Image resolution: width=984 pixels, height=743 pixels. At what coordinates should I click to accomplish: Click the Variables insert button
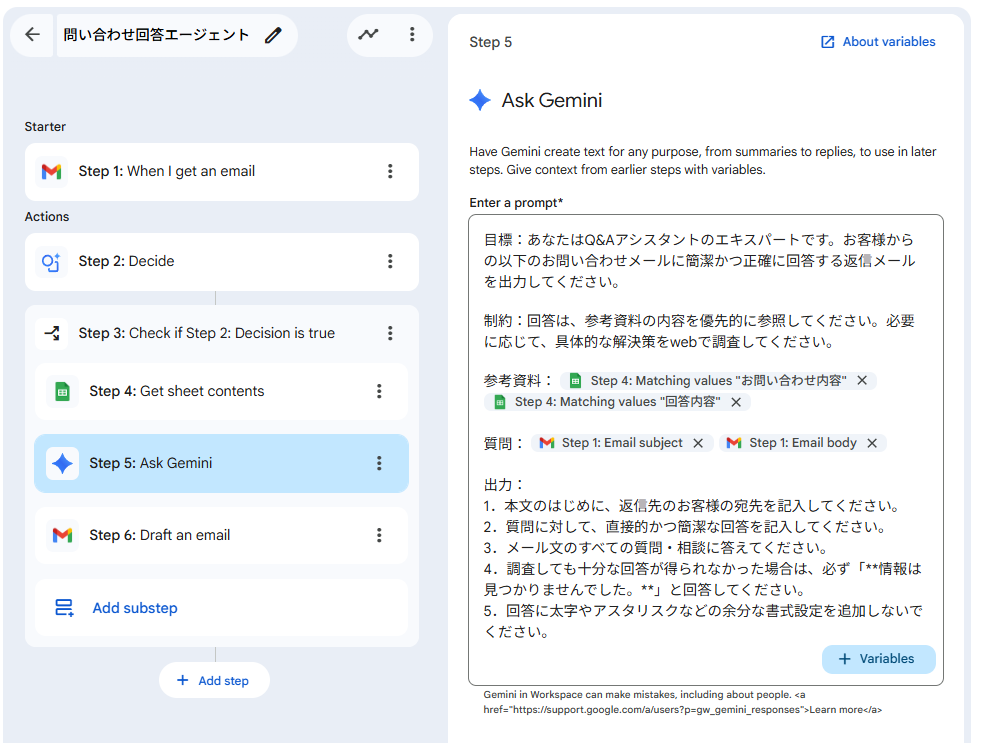pyautogui.click(x=878, y=659)
